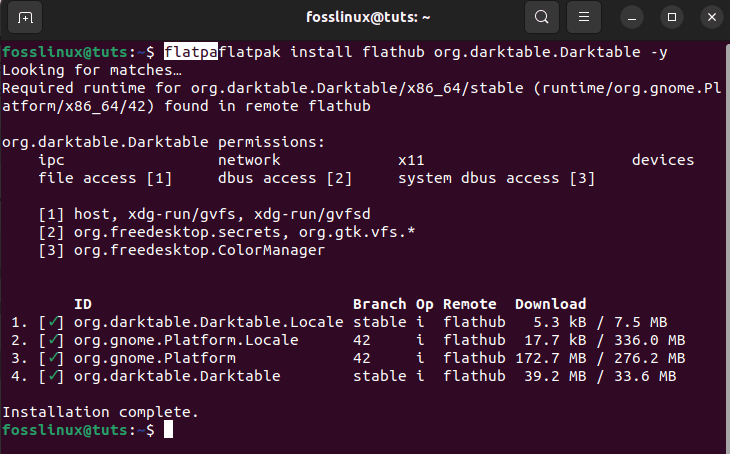Click the highlighted "flatpa" text selection

190,52
